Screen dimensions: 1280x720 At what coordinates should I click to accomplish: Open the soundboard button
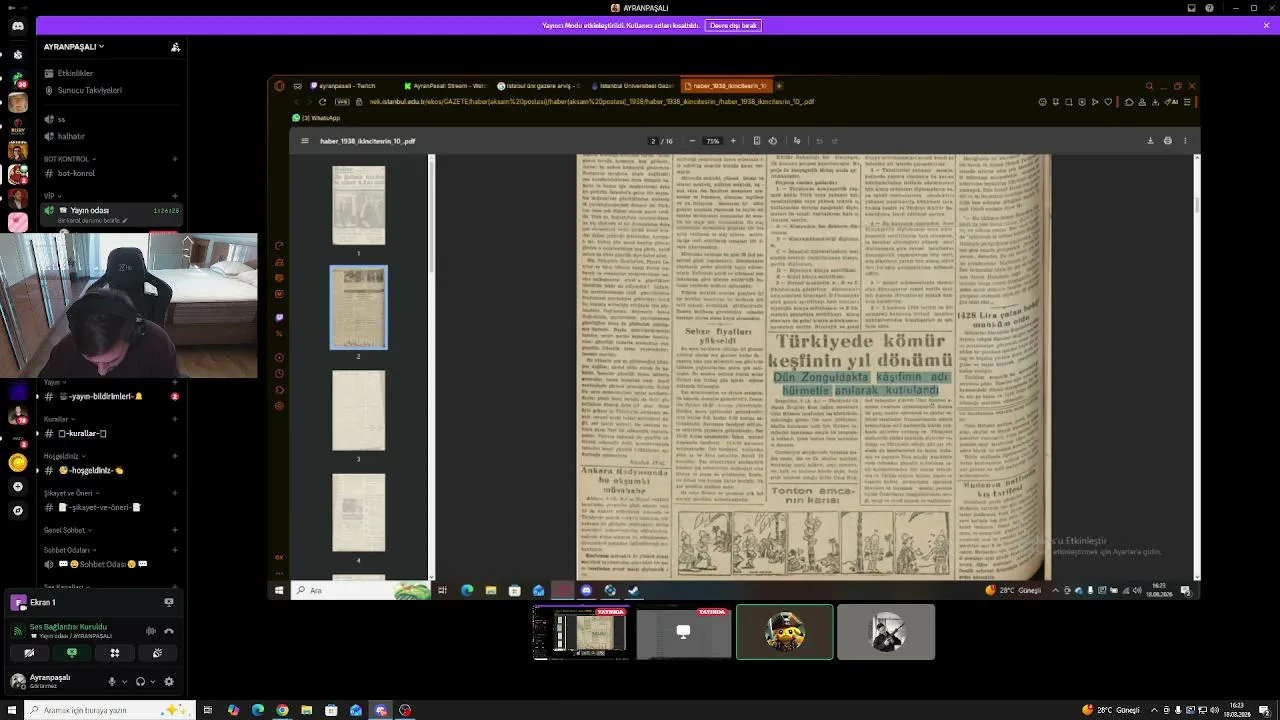[157, 653]
